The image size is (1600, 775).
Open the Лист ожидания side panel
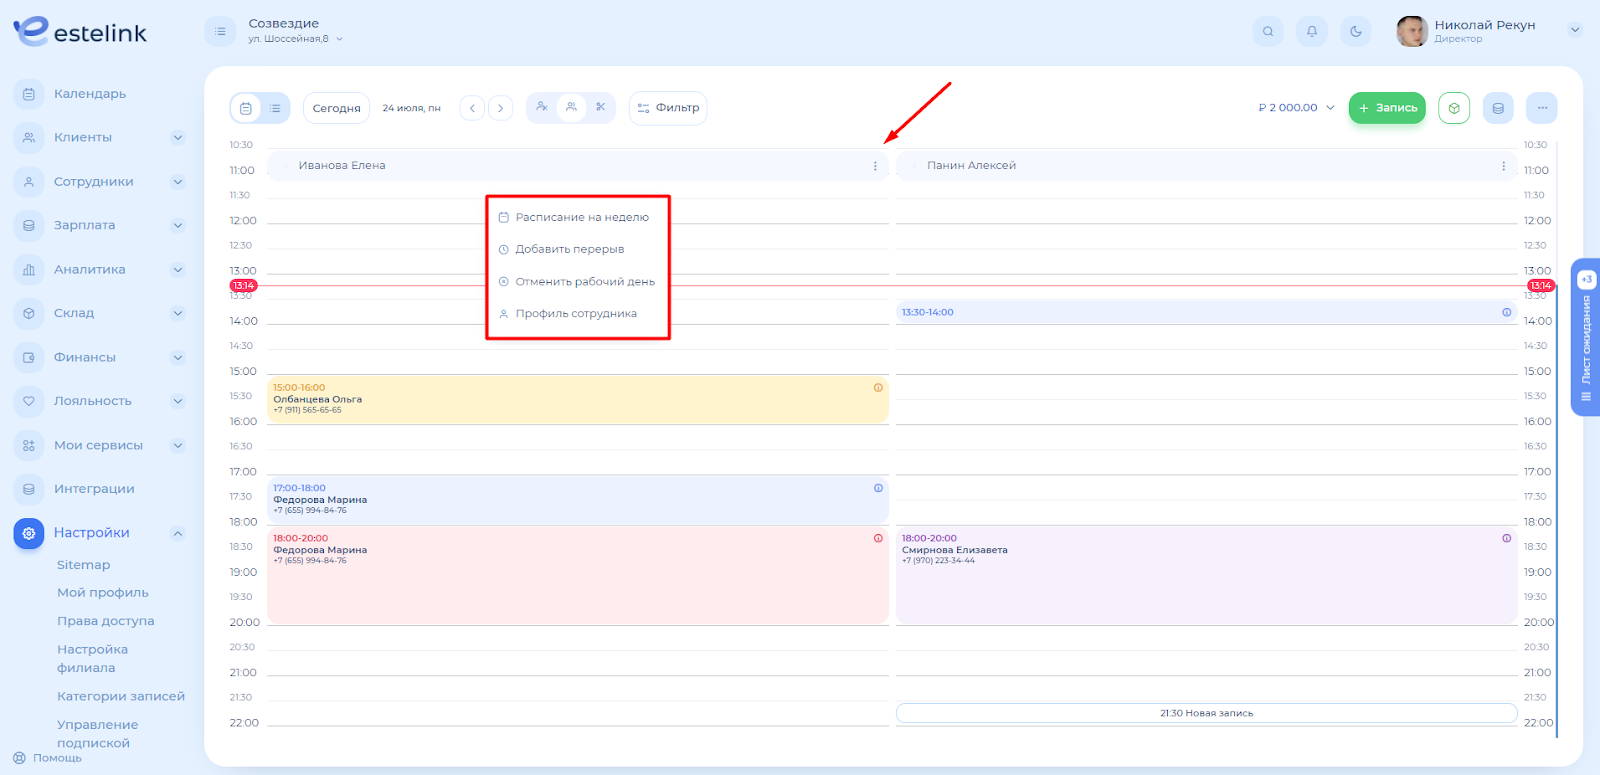[1586, 338]
